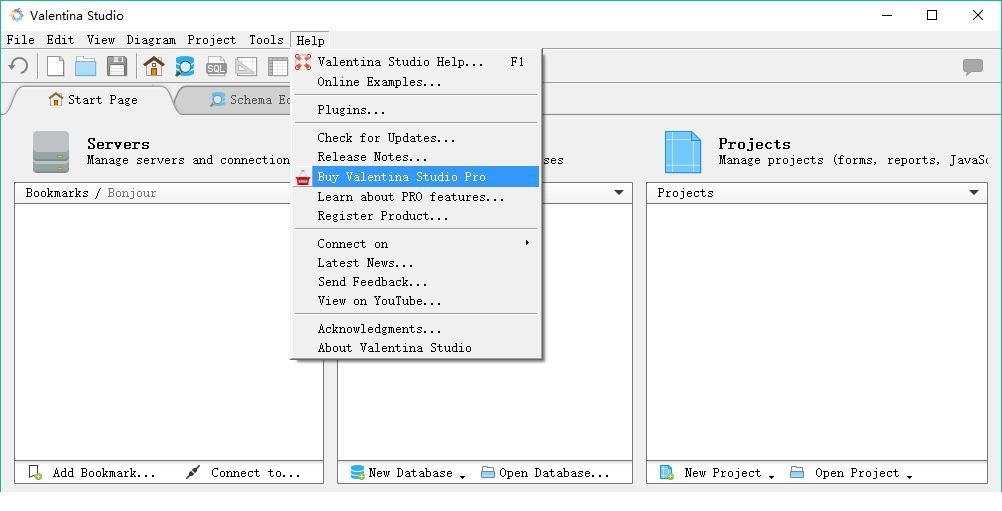Open the Diagram menu in menu bar
Screen dimensions: 1002x511
click(x=151, y=40)
